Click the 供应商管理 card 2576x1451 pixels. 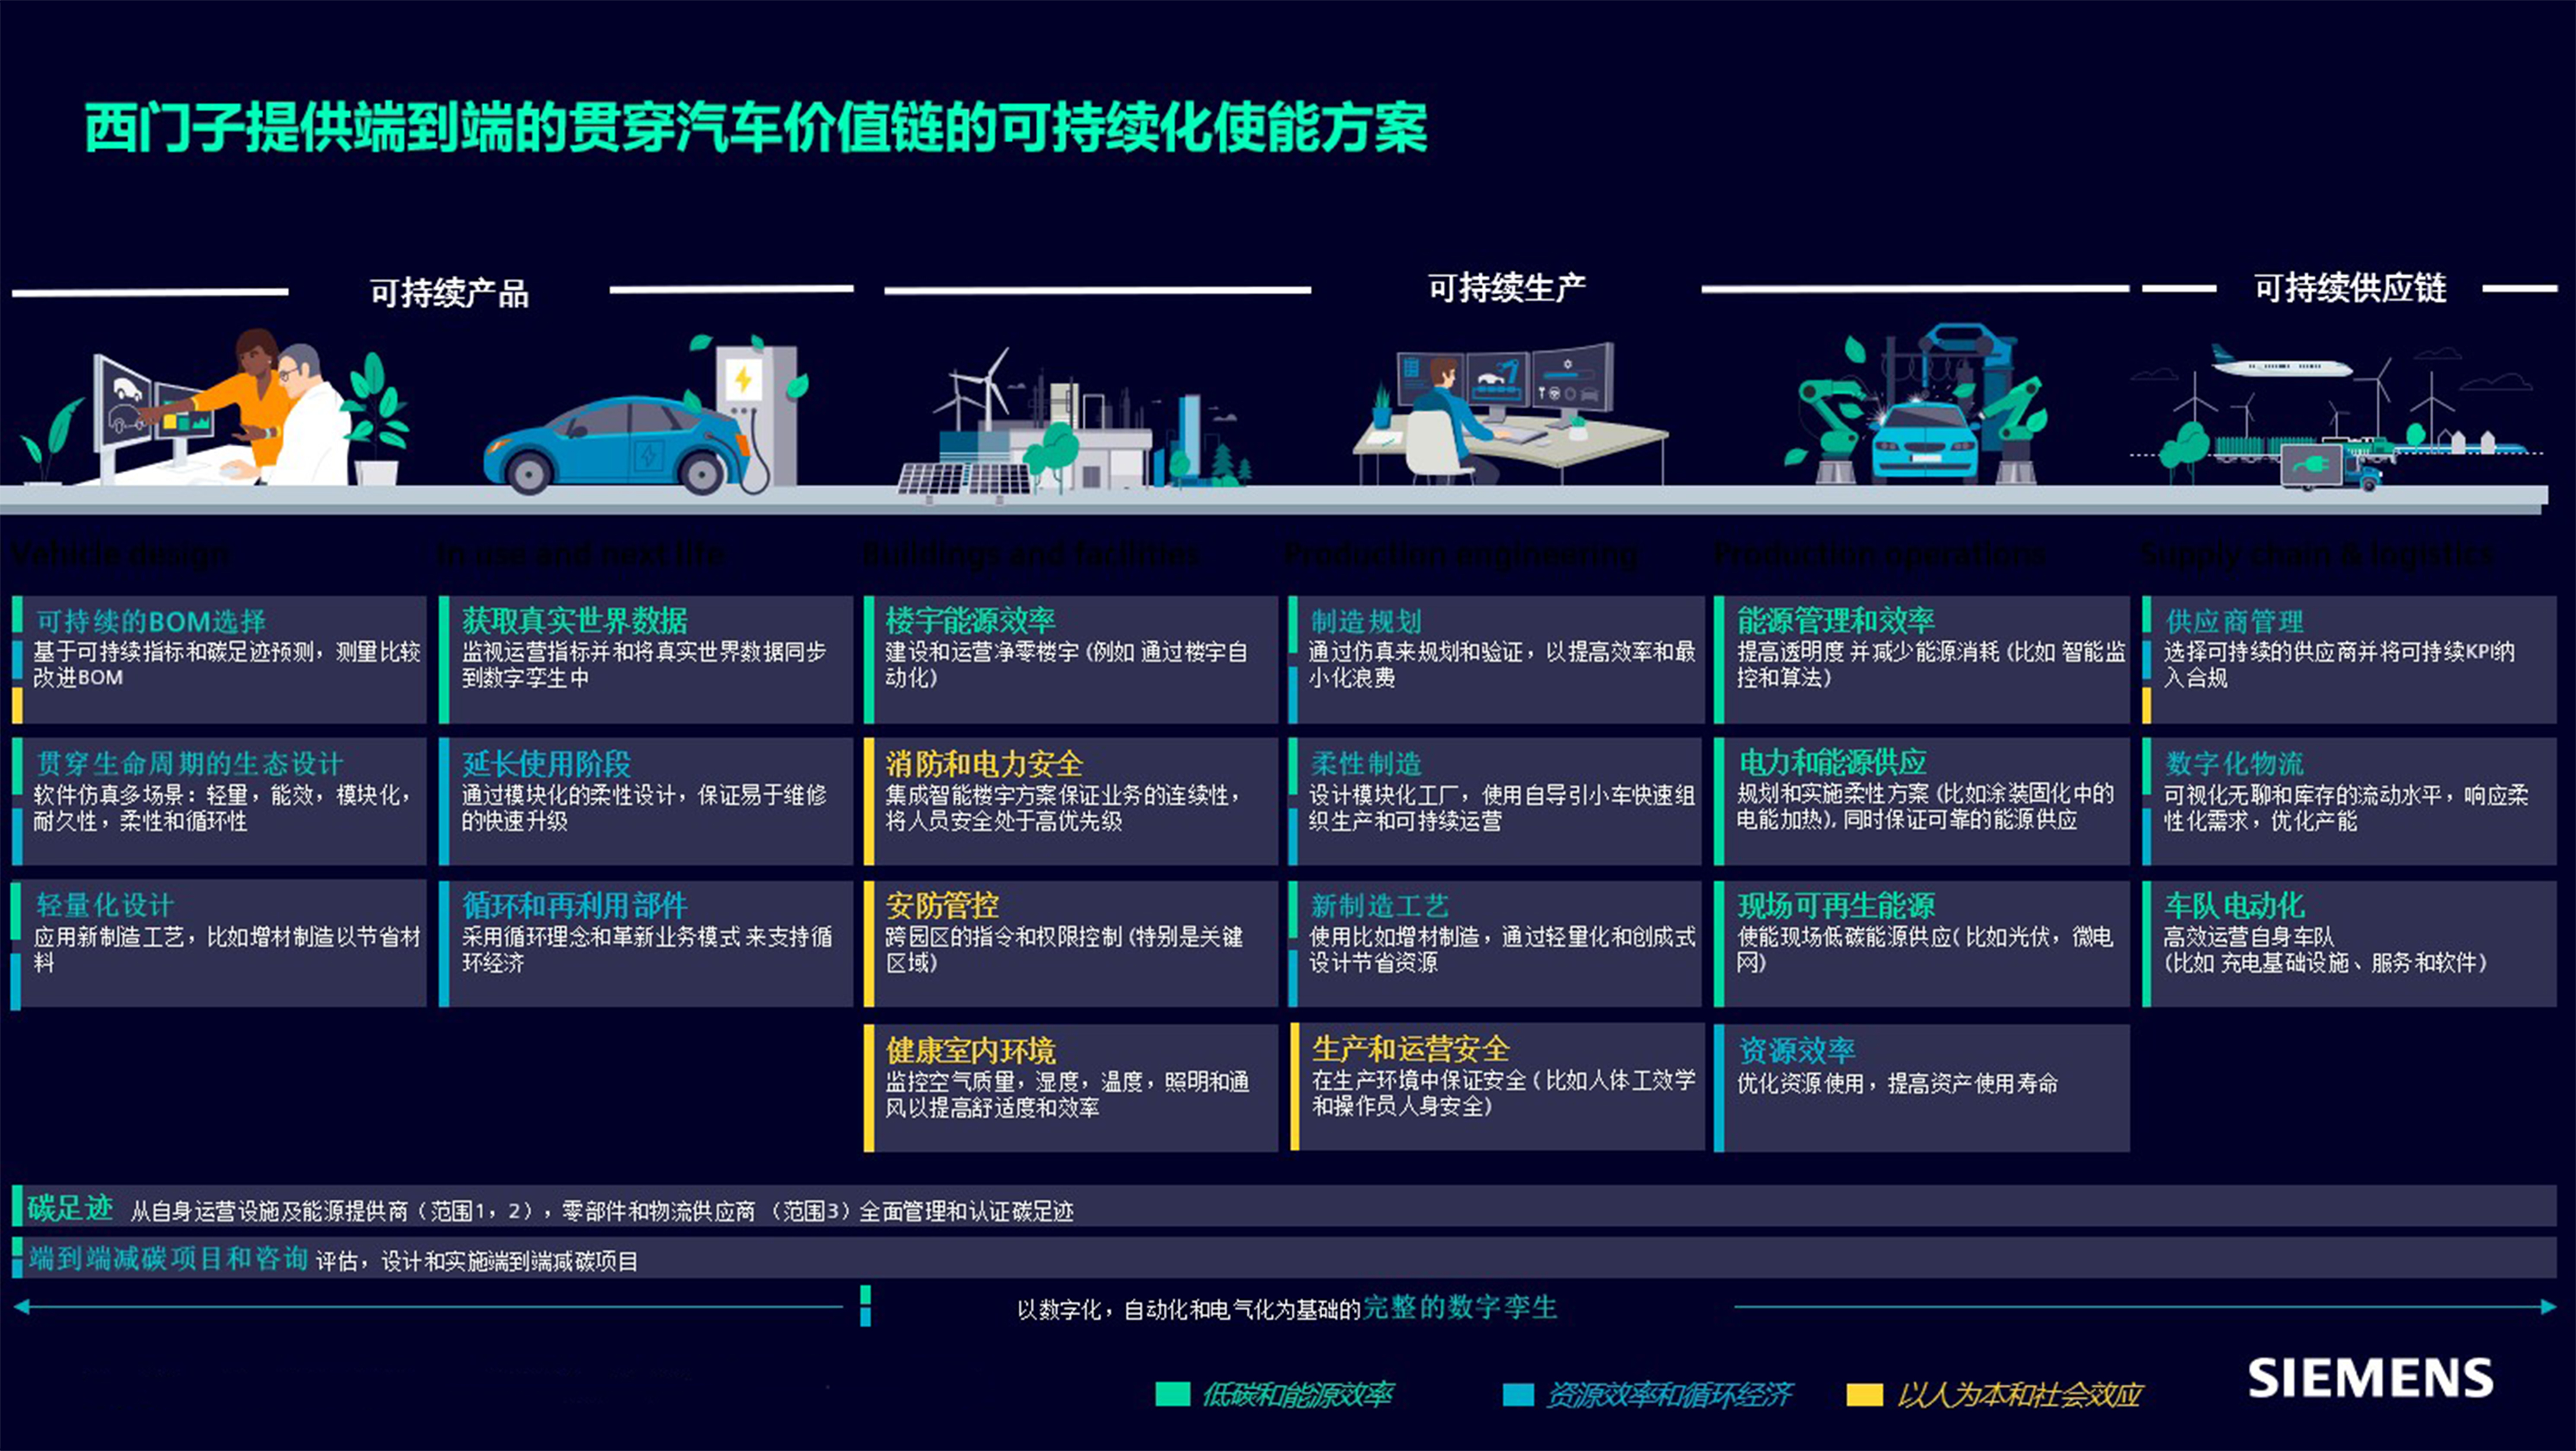click(2349, 659)
